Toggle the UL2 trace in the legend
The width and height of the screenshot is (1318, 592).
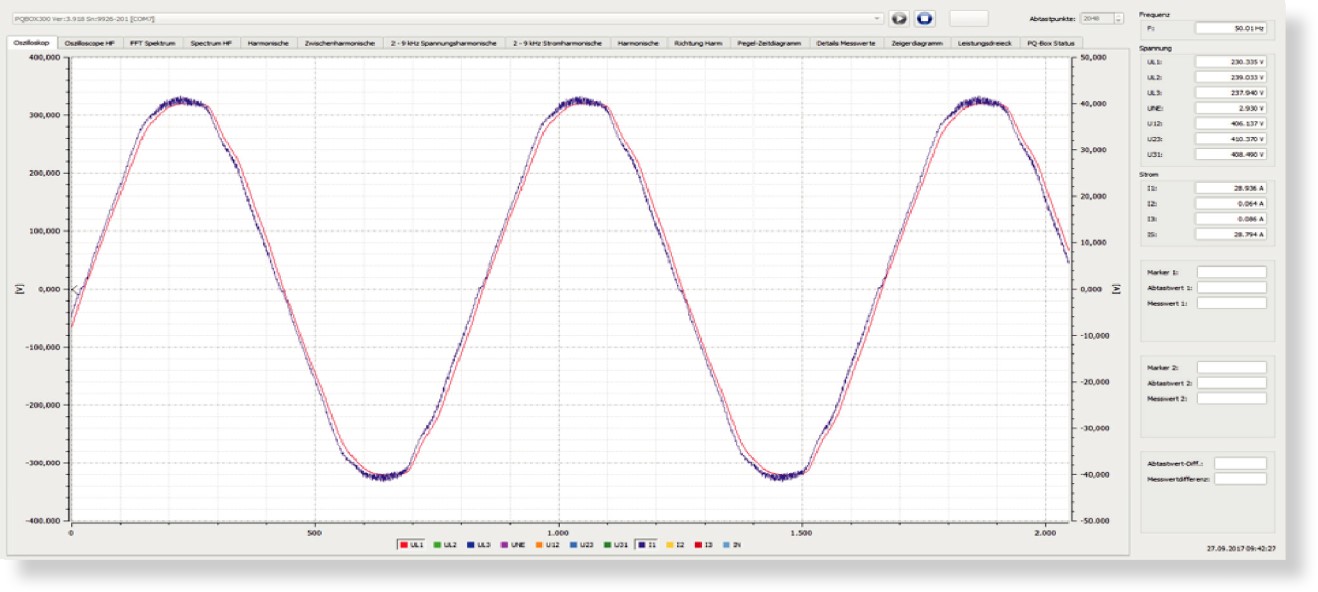coord(445,545)
